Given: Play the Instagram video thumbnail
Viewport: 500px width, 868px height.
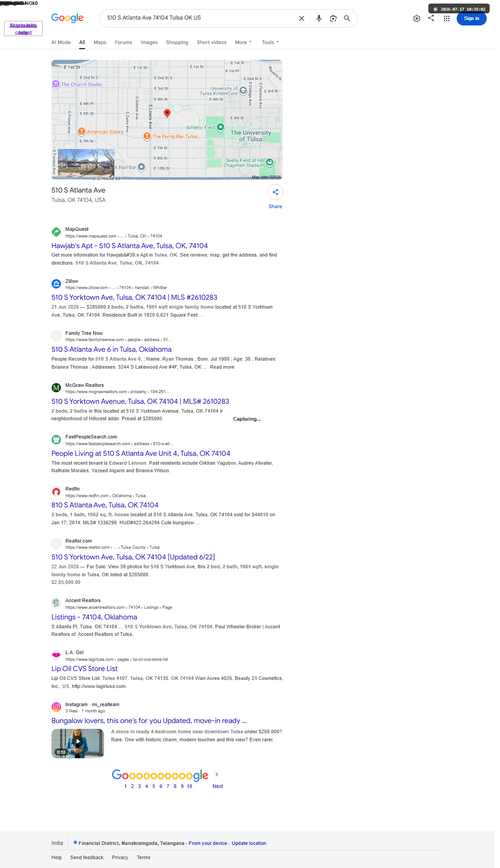Looking at the screenshot, I should (78, 743).
